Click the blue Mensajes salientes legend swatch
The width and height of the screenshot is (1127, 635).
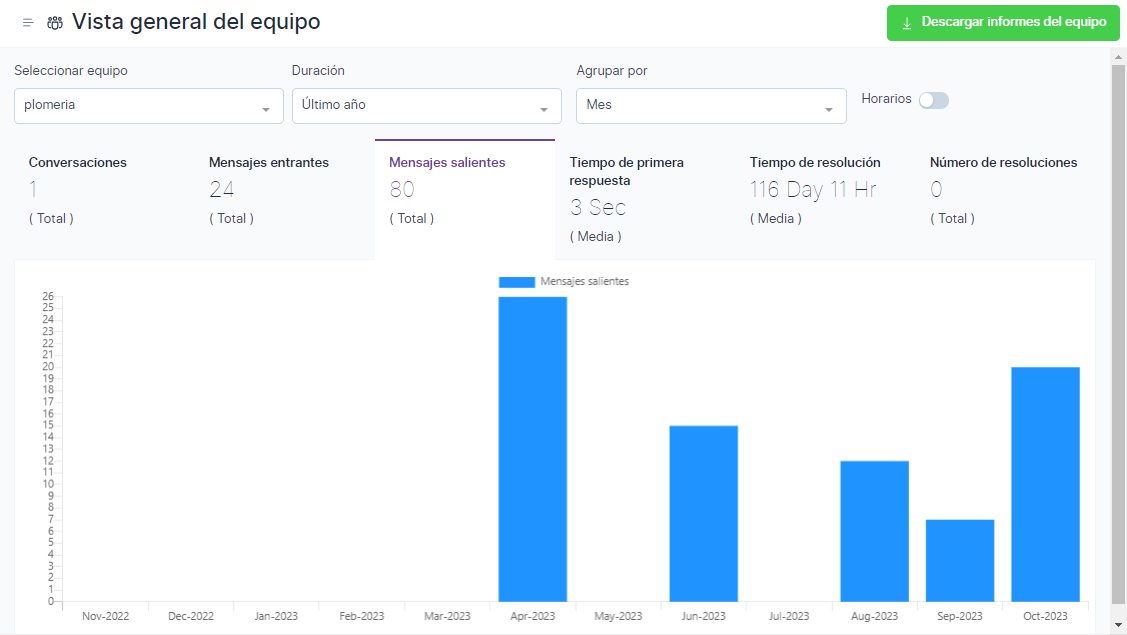(517, 282)
